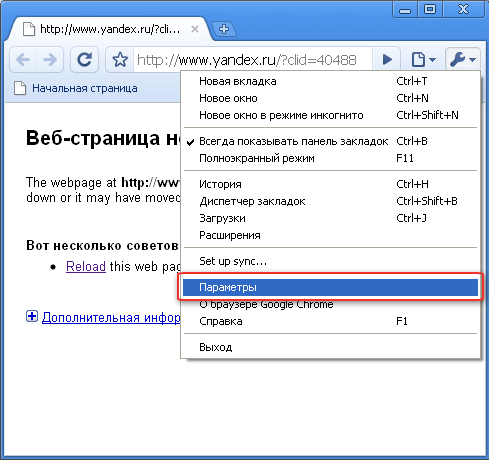Go back with the back arrow button
The width and height of the screenshot is (489, 460).
[23, 60]
